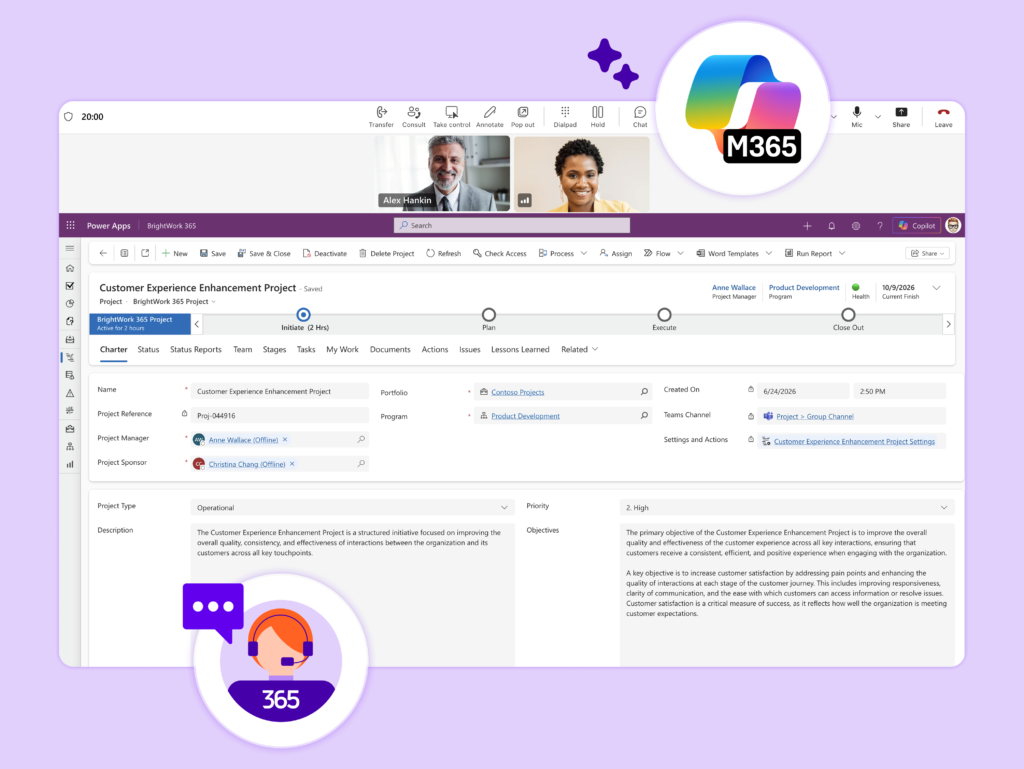Remove Anne Wallace from Project Manager

click(285, 439)
